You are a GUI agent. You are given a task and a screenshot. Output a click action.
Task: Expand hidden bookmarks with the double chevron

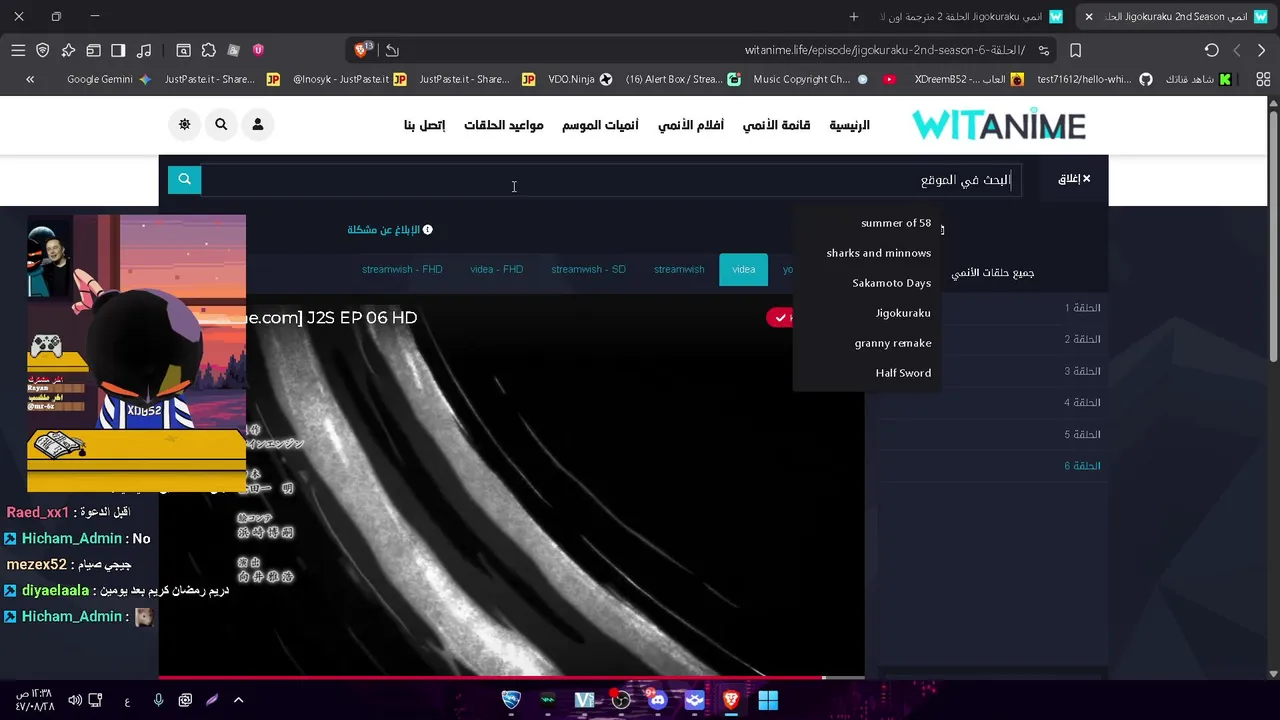coord(30,79)
